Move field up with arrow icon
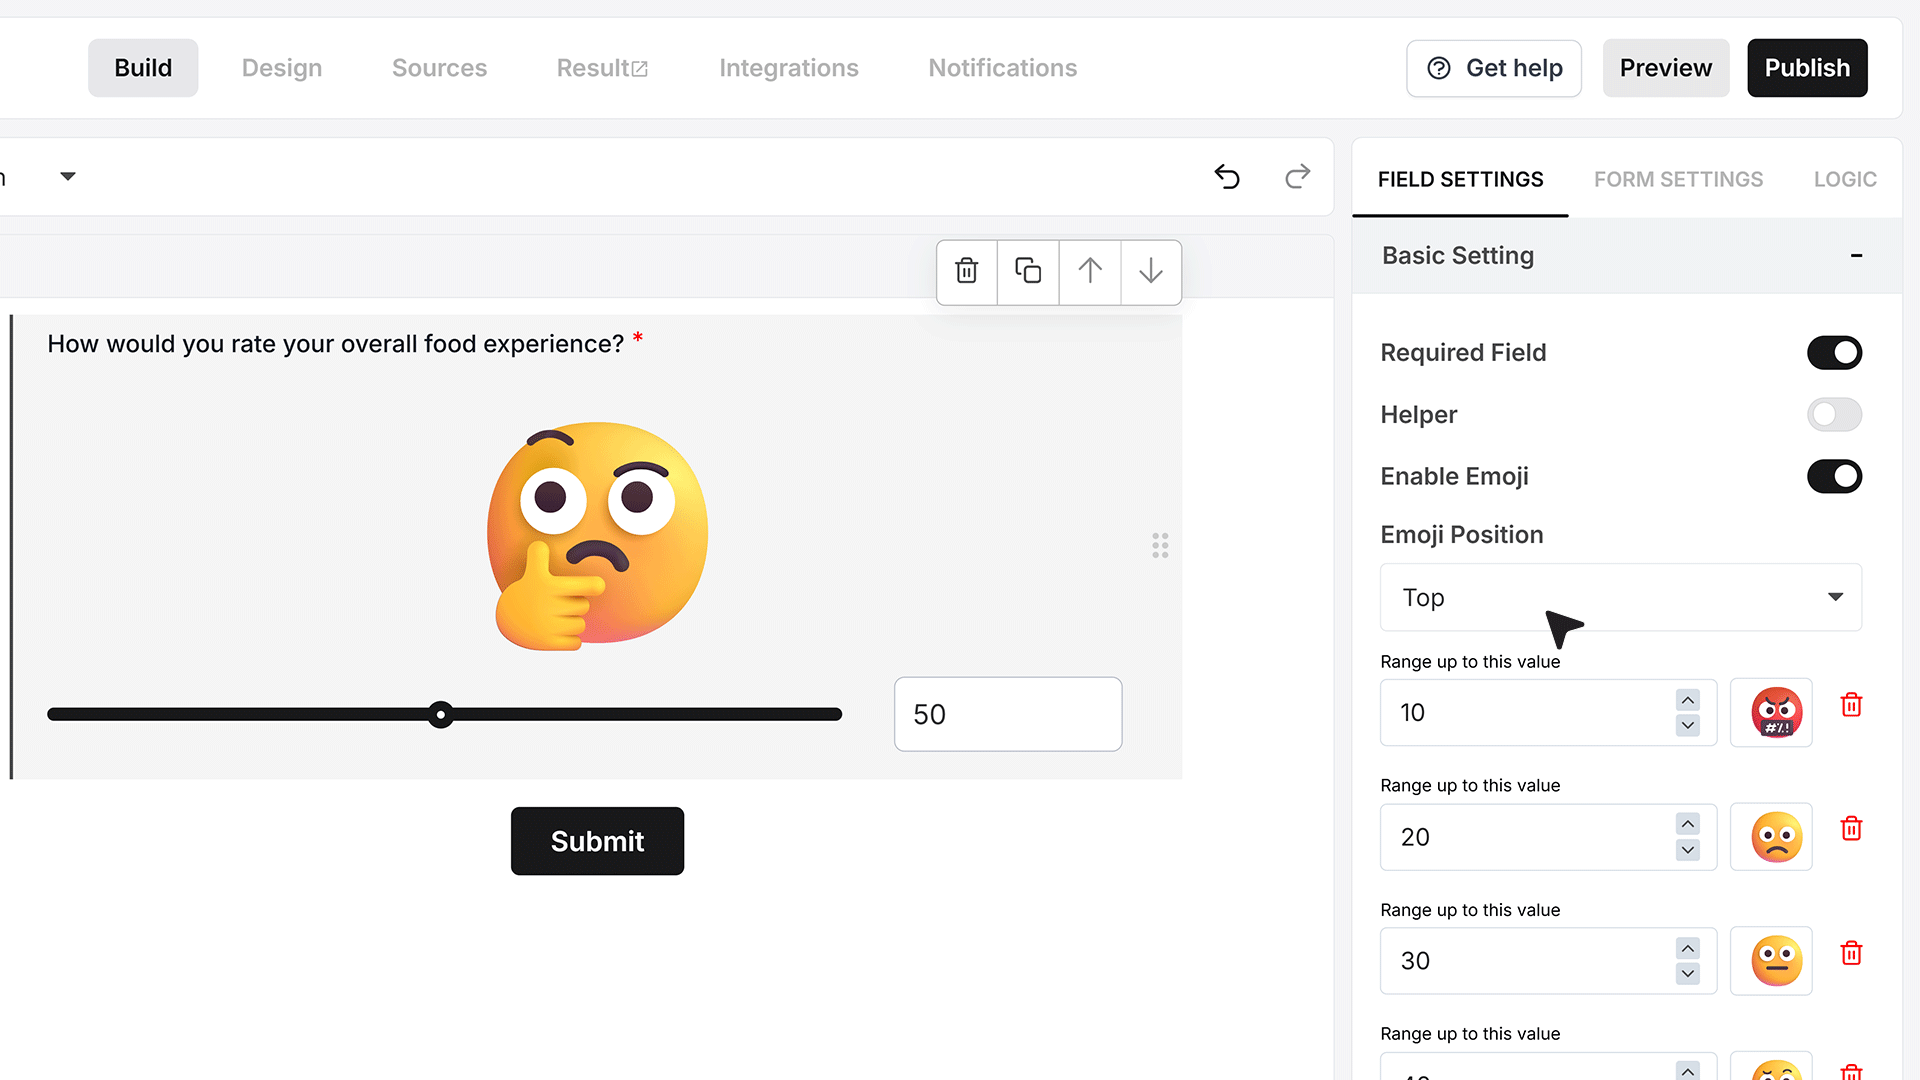Screen dimensions: 1920x1080 click(1090, 271)
